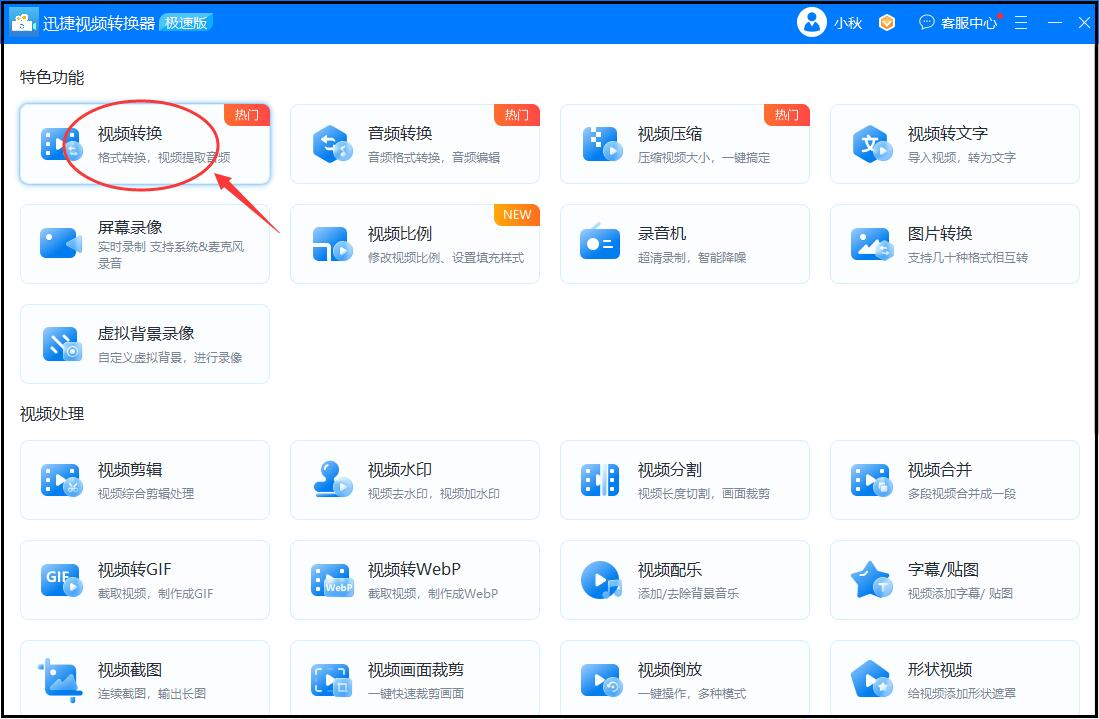Click the 视频画面裁剪 crop icon
The height and width of the screenshot is (719, 1099).
pyautogui.click(x=331, y=680)
